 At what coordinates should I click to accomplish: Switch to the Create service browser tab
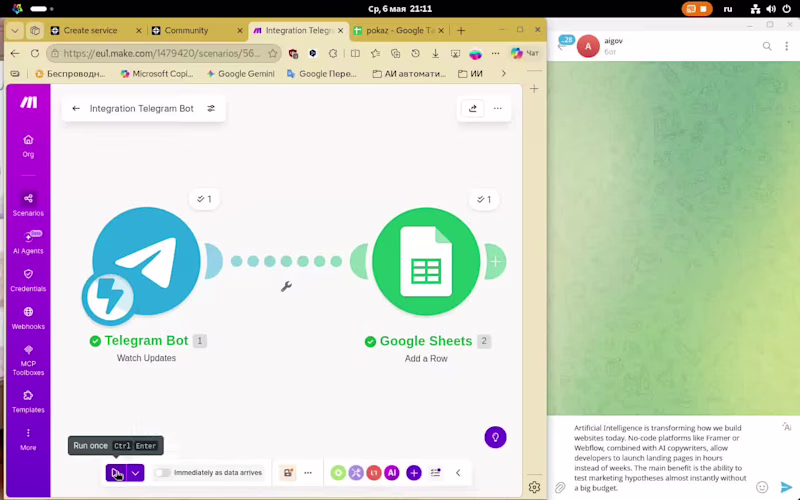coord(95,31)
